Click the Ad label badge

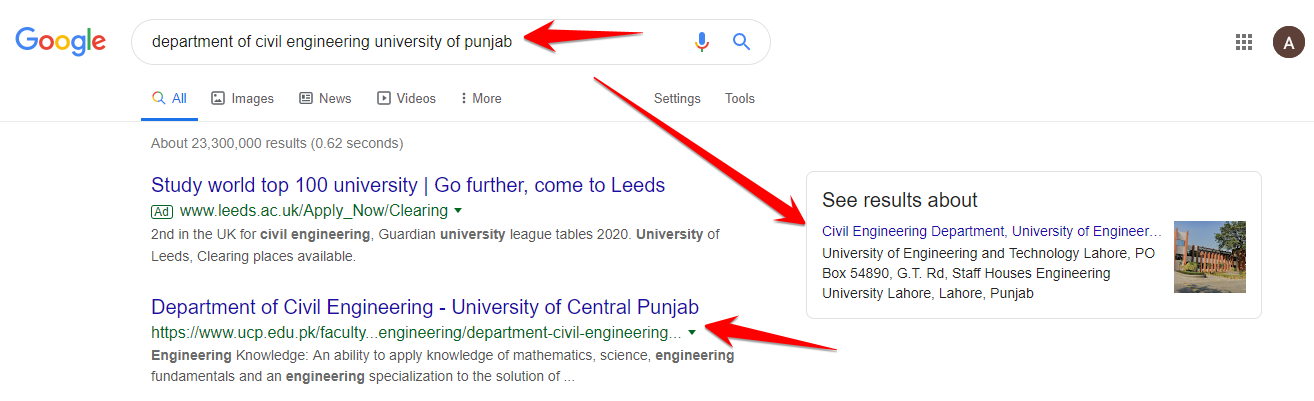pyautogui.click(x=161, y=211)
